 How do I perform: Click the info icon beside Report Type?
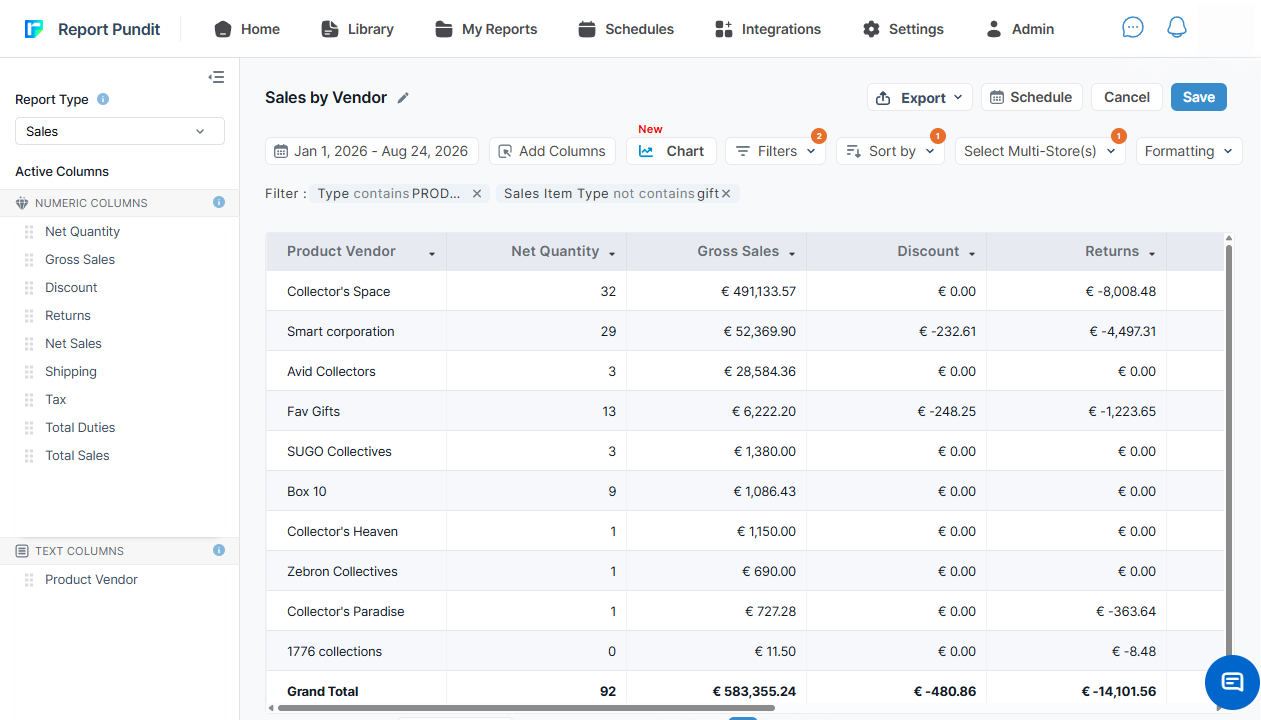pos(103,99)
